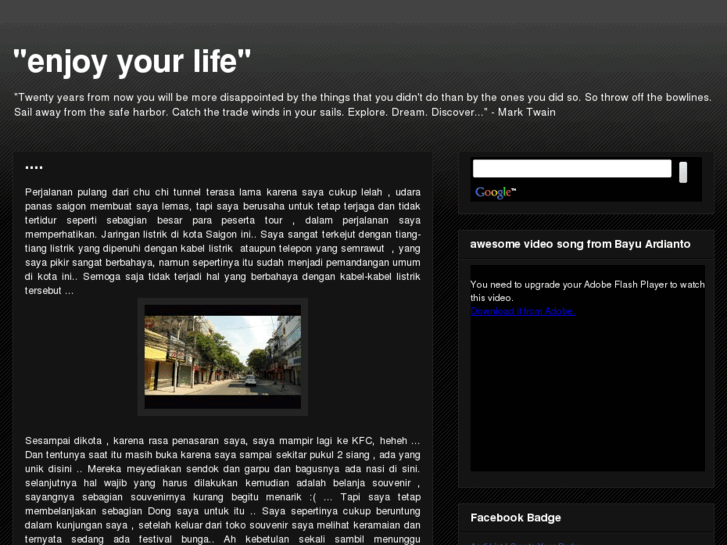Click the paragraph starting "Sesampai dikota"
Image resolution: width=727 pixels, height=545 pixels.
[223, 490]
